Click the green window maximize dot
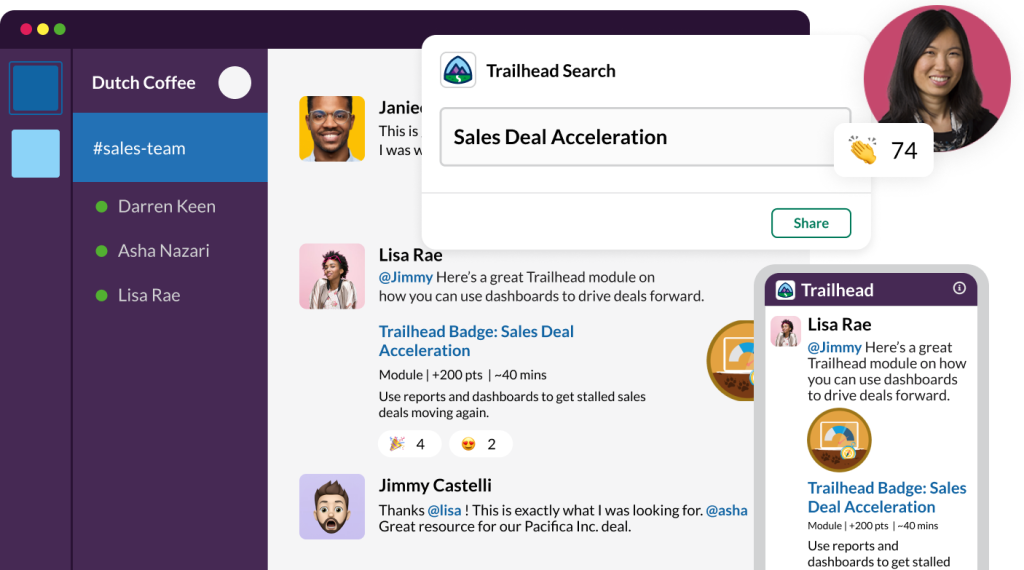 pyautogui.click(x=60, y=29)
